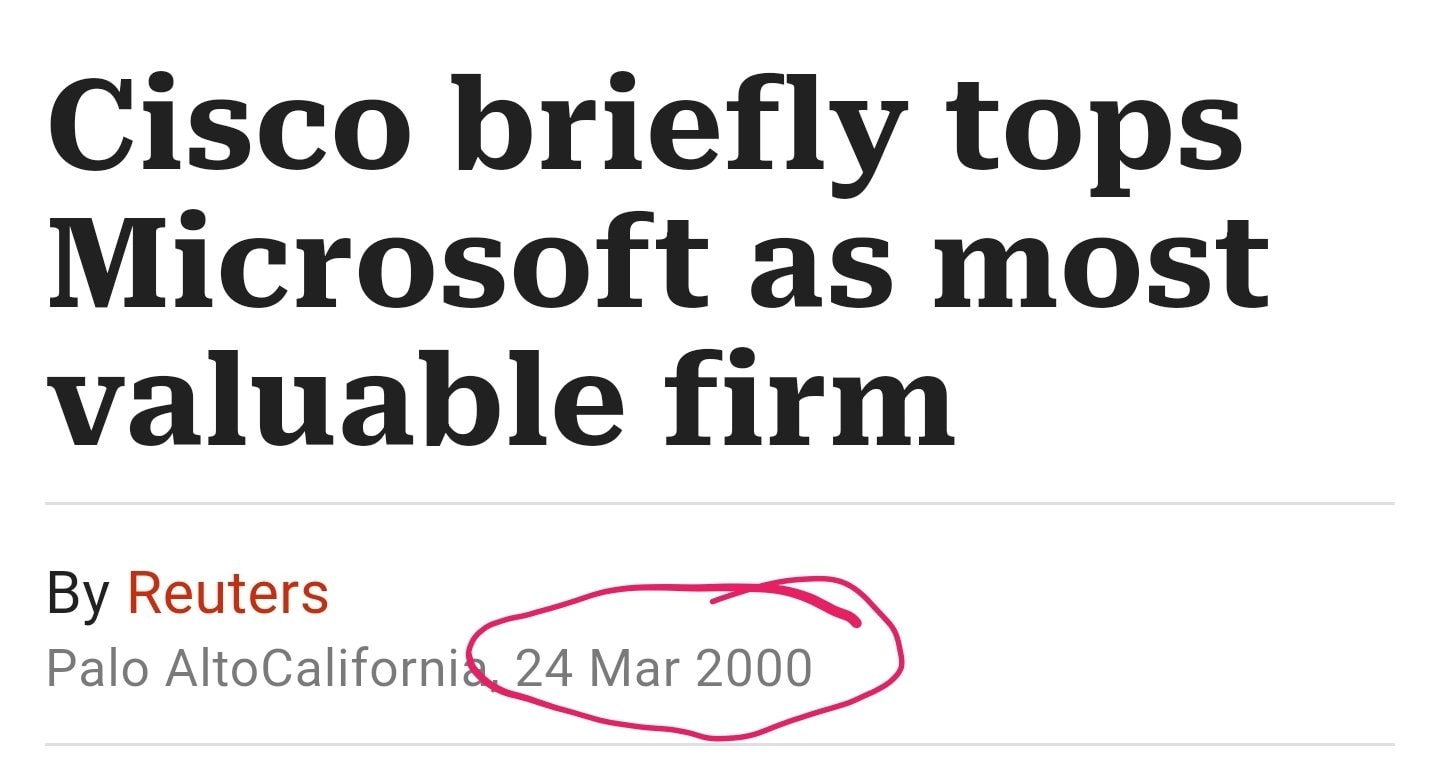Click the year 2000 in the dateline

(754, 667)
